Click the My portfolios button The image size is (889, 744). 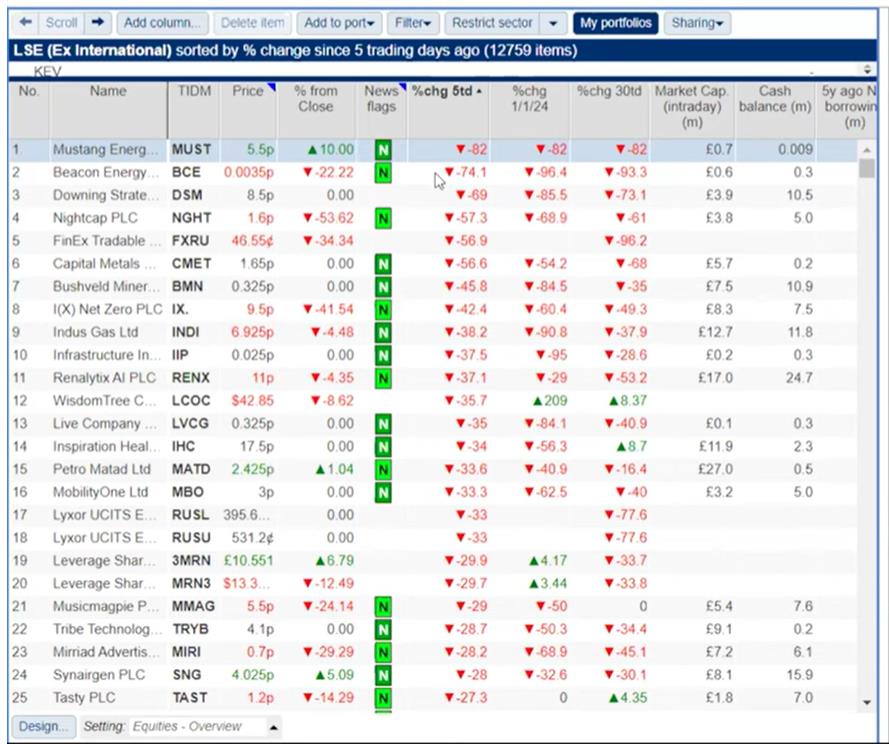[x=615, y=23]
